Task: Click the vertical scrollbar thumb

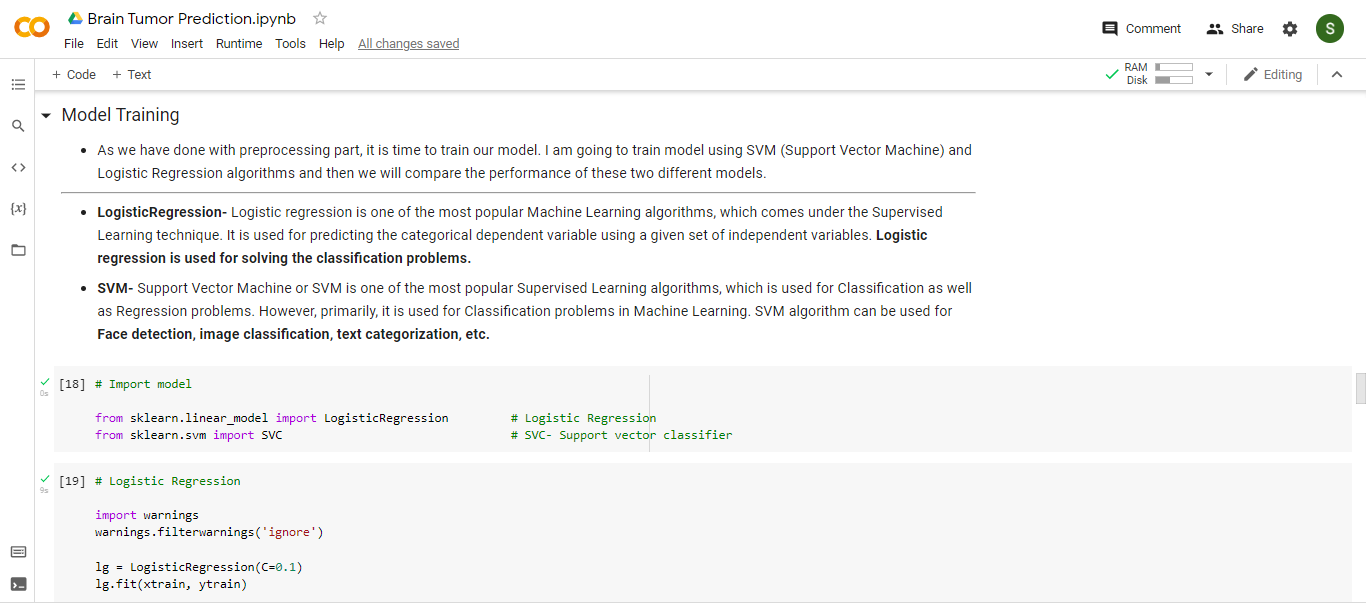Action: 1360,388
